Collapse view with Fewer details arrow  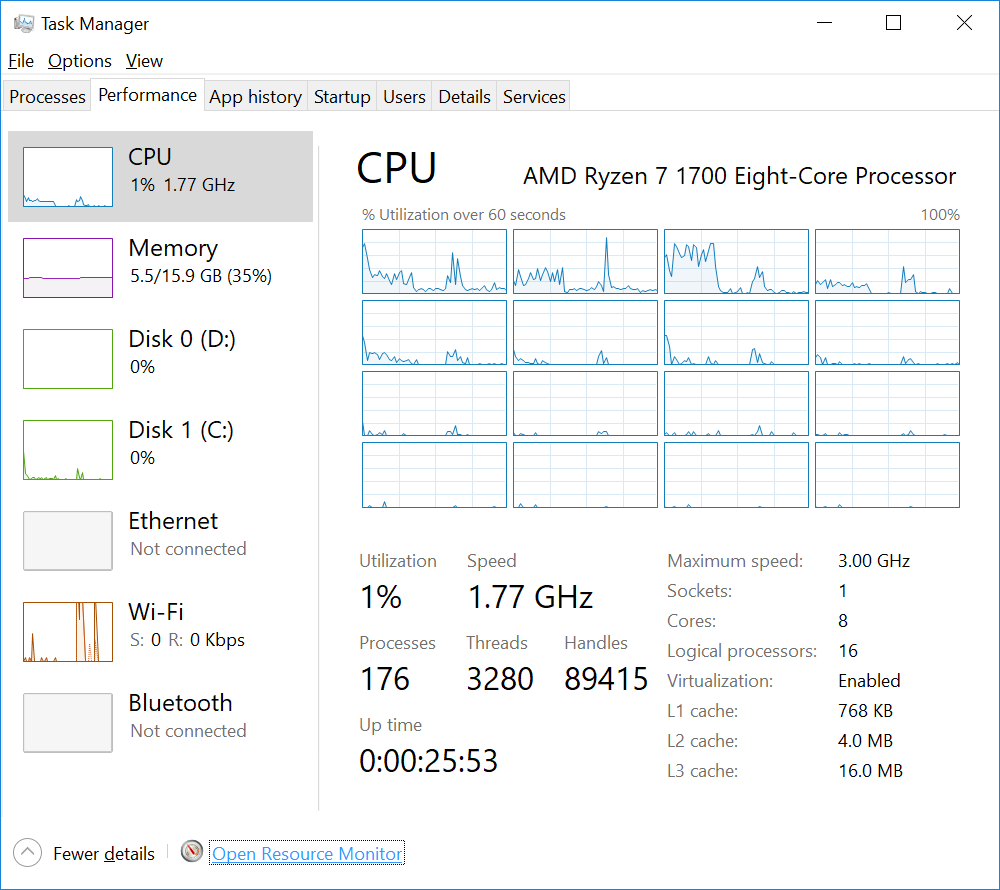point(27,853)
